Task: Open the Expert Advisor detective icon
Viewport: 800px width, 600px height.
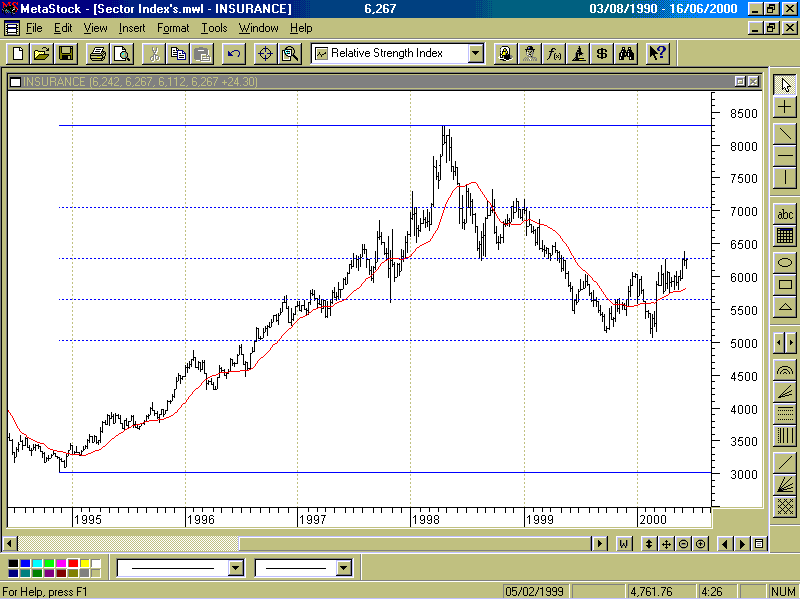Action: pos(530,54)
